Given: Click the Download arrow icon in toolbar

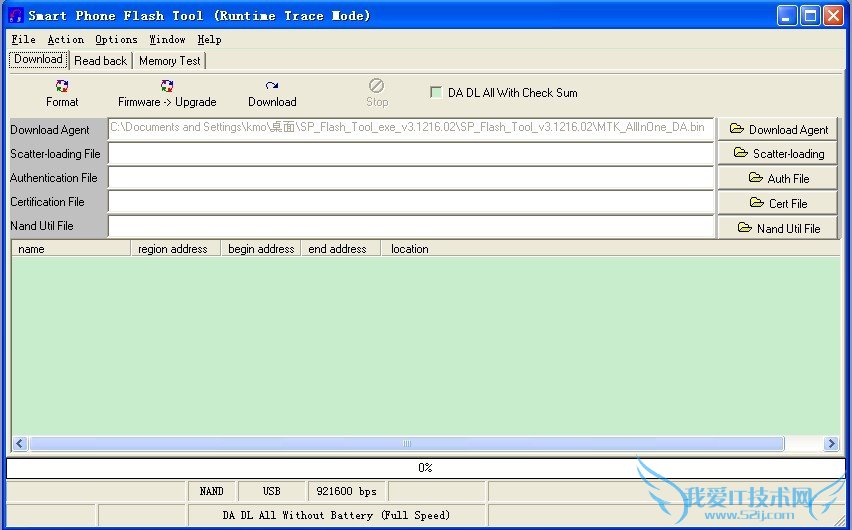Looking at the screenshot, I should 272,87.
